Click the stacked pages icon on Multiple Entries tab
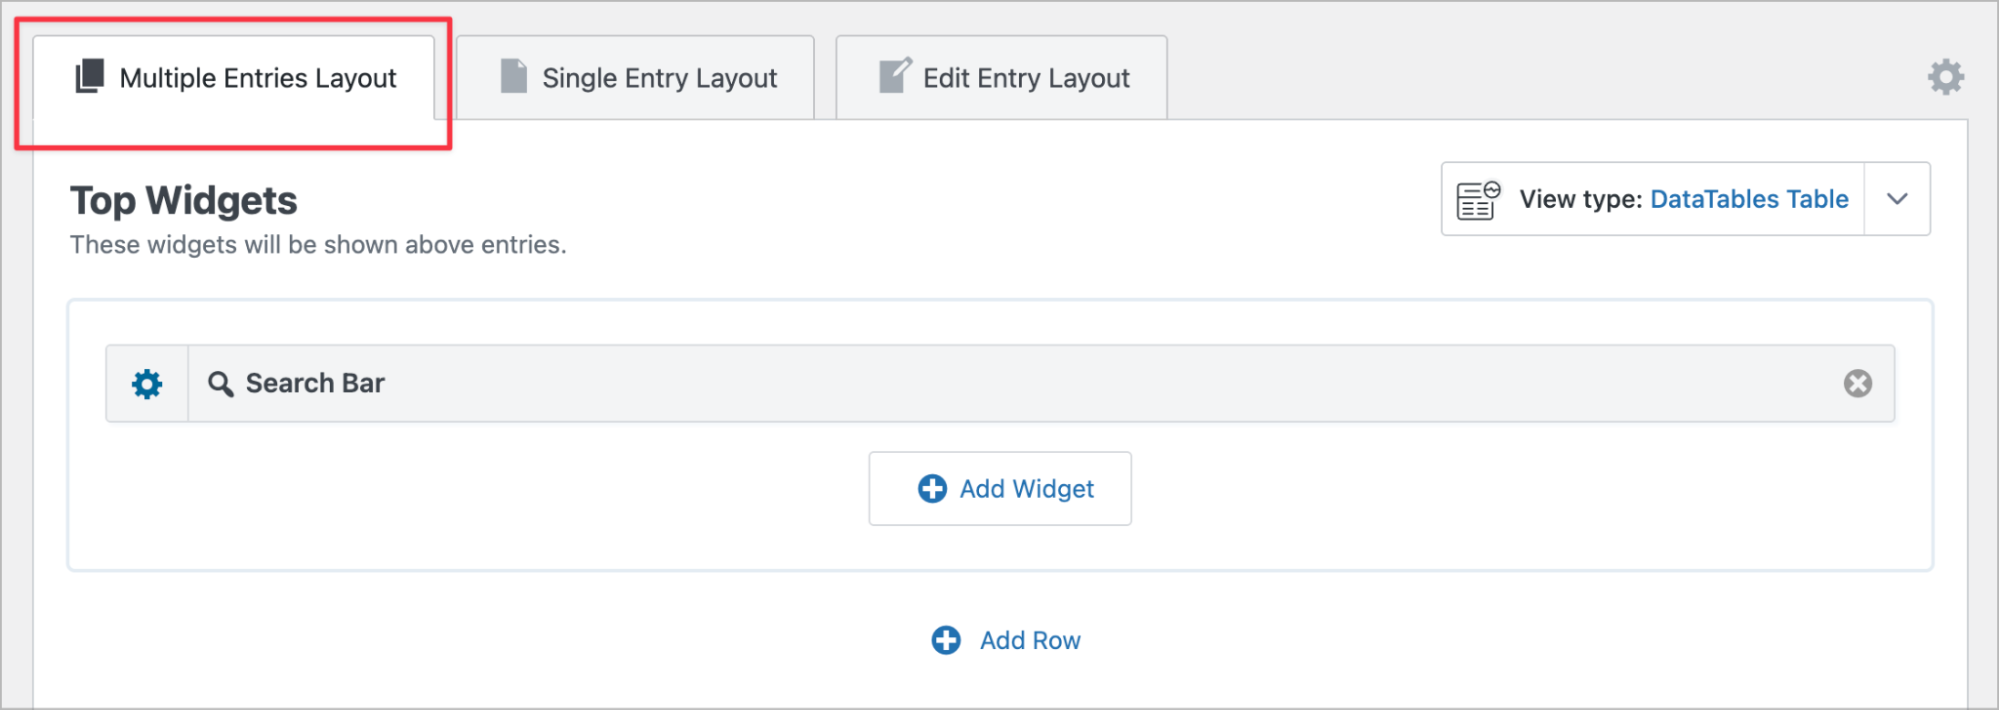Screen dimensions: 1999x710 [x=90, y=76]
